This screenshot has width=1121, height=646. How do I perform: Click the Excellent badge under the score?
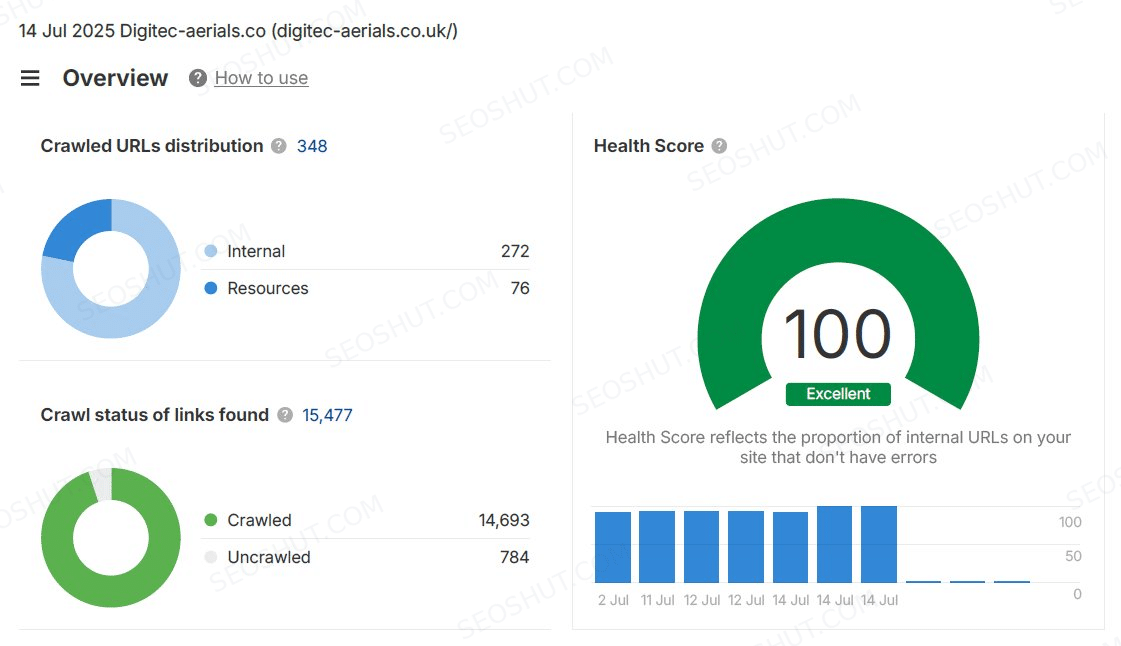838,394
